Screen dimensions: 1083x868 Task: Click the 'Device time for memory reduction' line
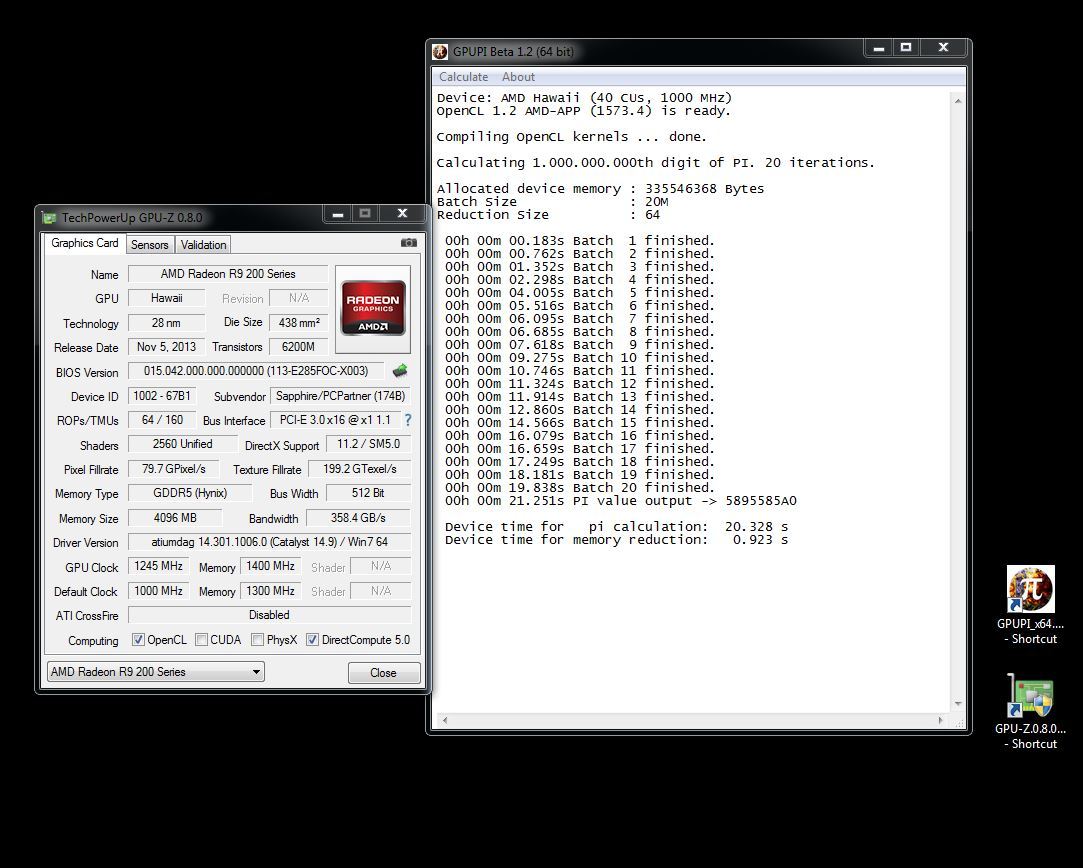[616, 539]
